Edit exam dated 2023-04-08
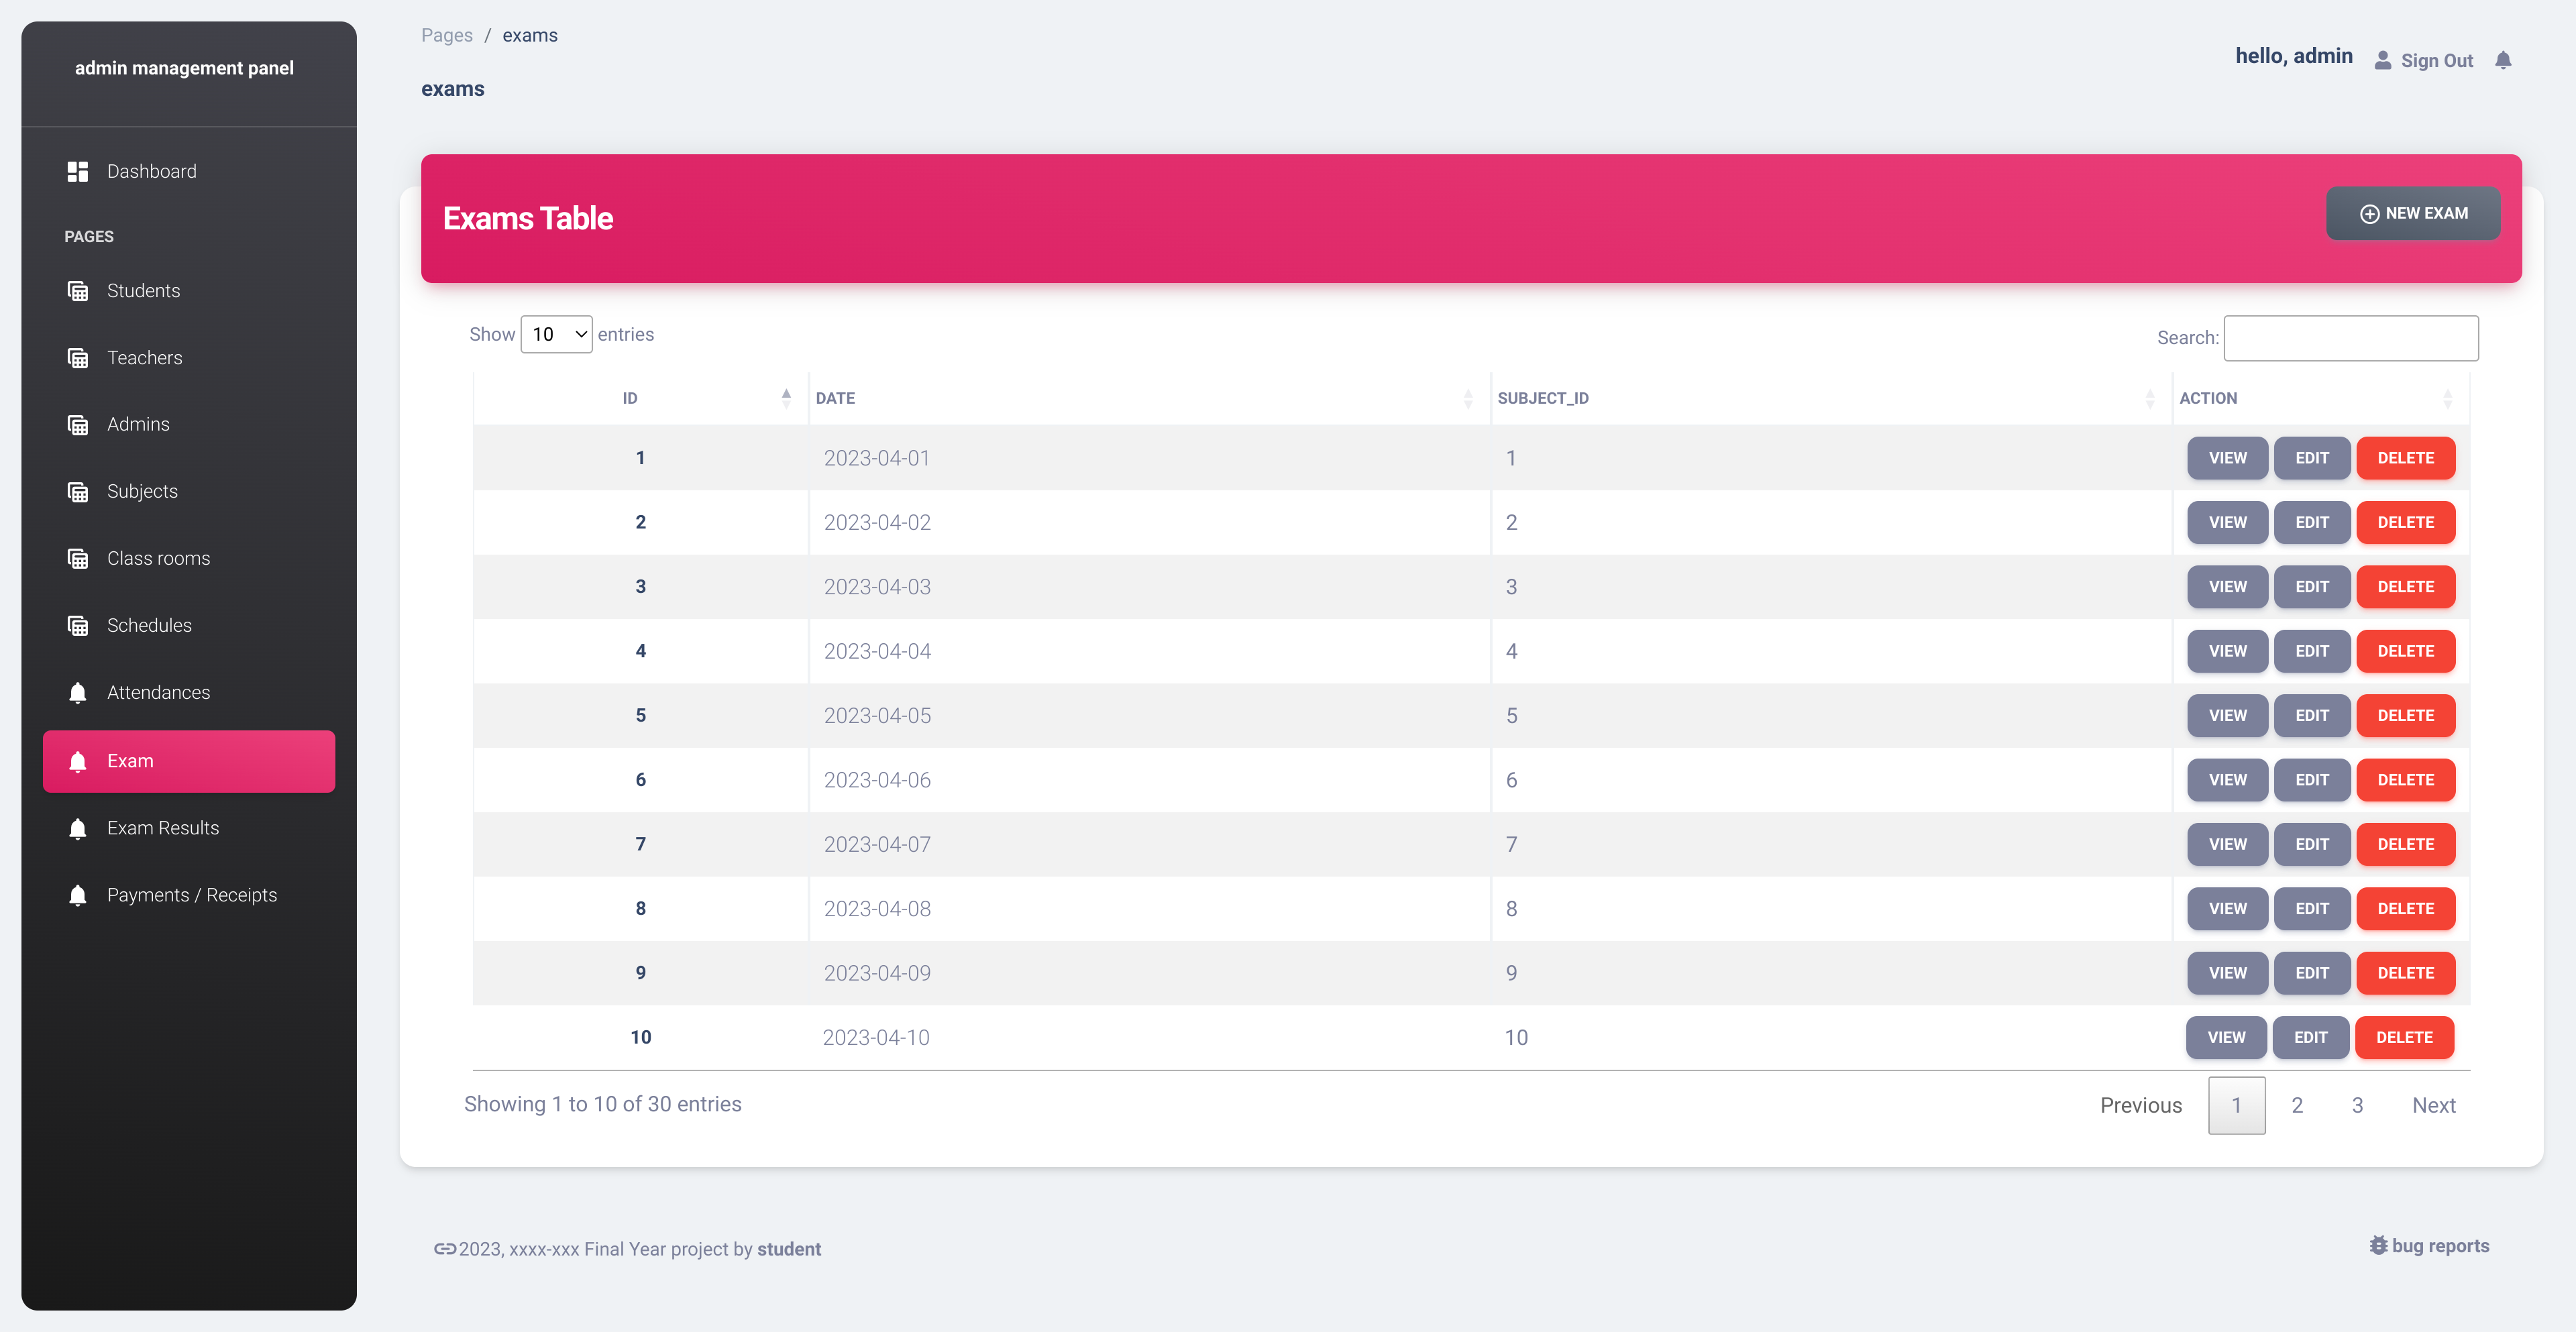Image resolution: width=2576 pixels, height=1332 pixels. coord(2311,908)
